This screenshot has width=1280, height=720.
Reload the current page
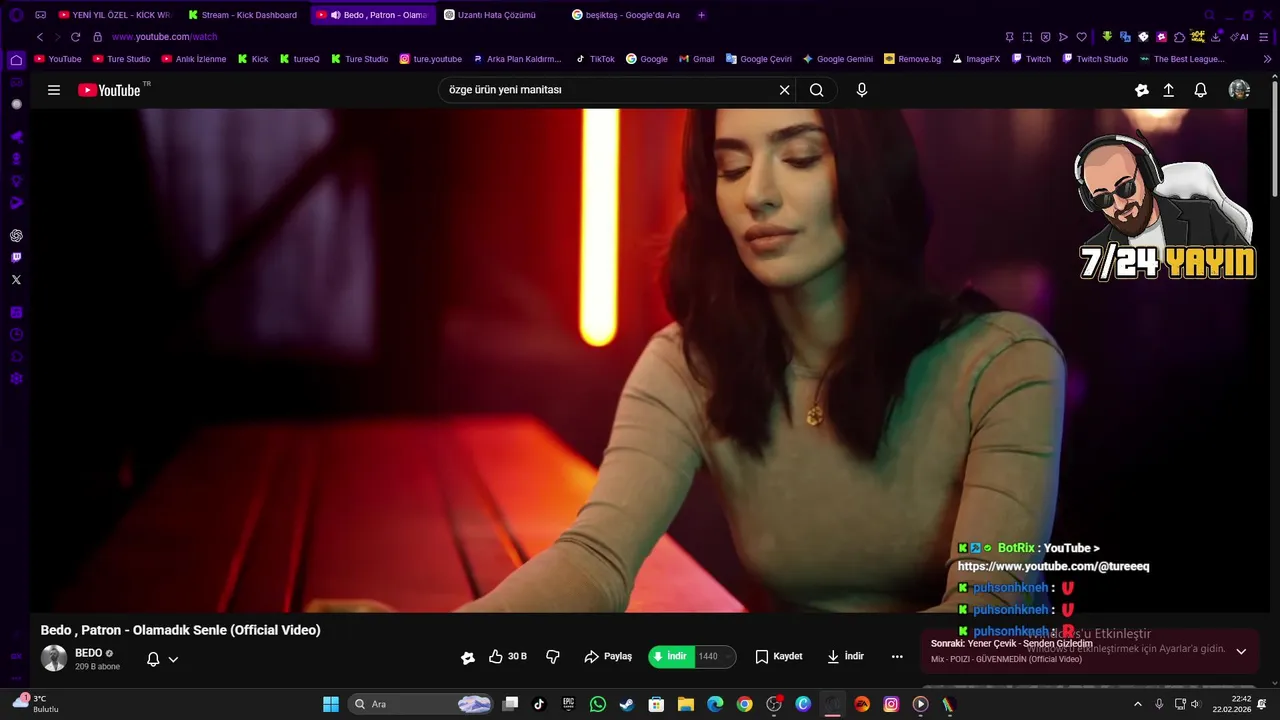click(x=75, y=37)
